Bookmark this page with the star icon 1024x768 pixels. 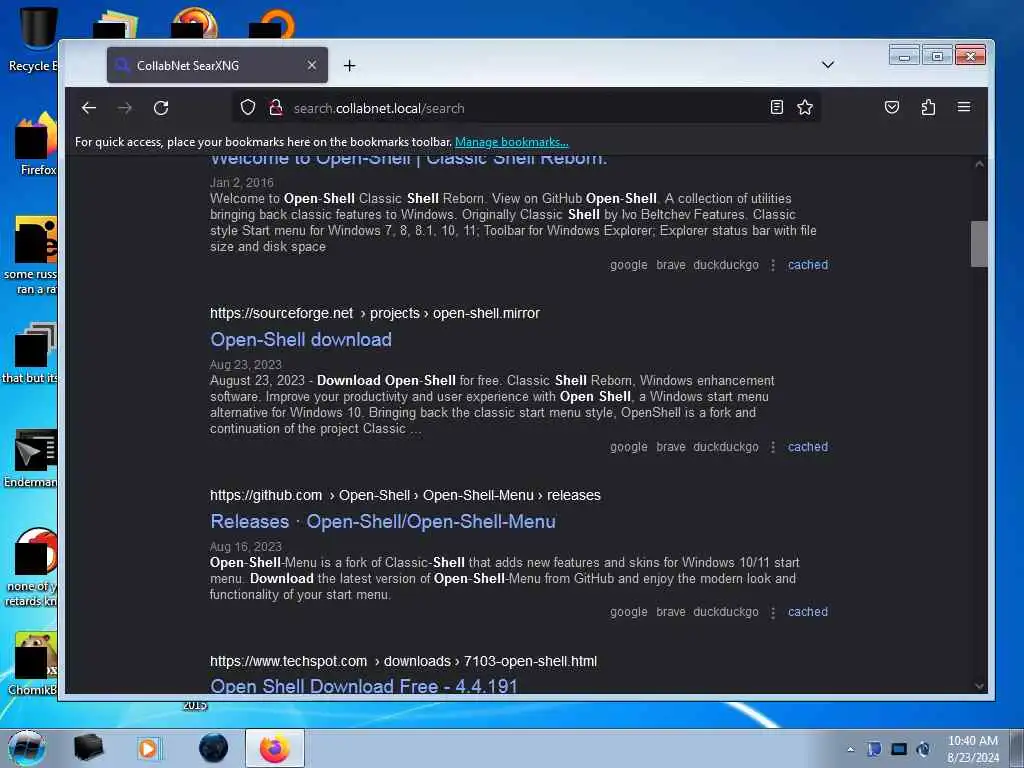tap(805, 107)
